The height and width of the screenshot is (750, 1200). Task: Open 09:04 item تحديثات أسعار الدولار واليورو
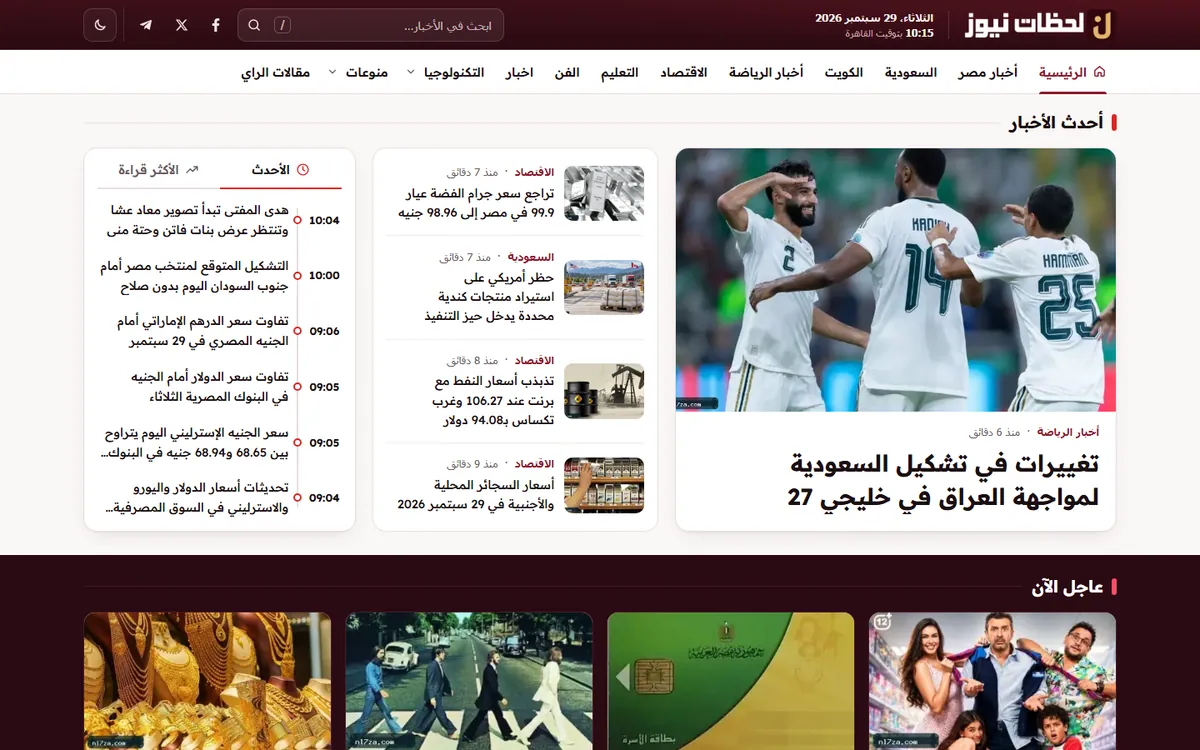coord(197,498)
